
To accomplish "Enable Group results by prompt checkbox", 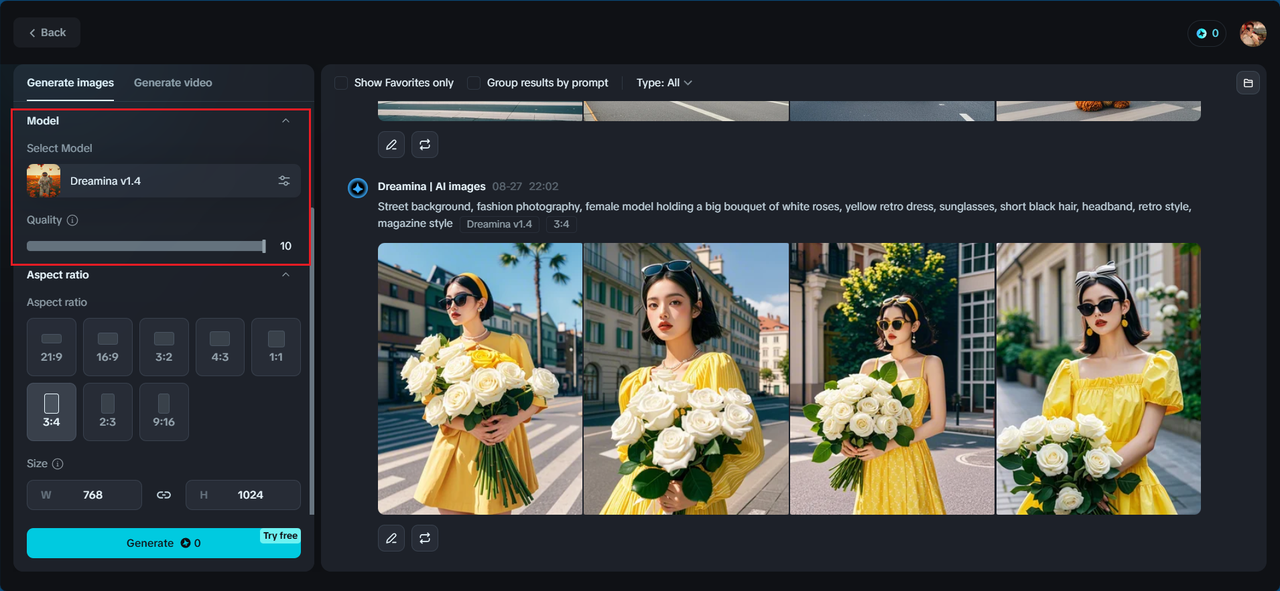I will click(x=474, y=83).
